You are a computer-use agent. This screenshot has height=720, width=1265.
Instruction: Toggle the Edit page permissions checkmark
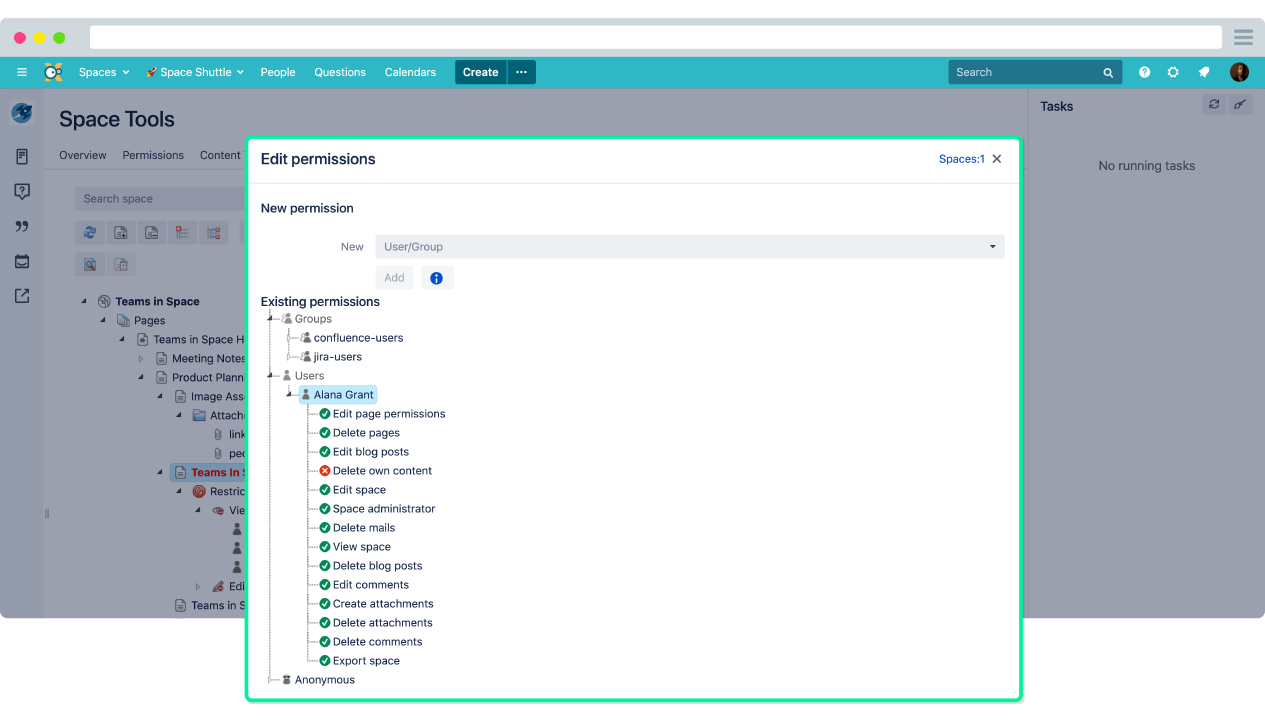point(325,414)
